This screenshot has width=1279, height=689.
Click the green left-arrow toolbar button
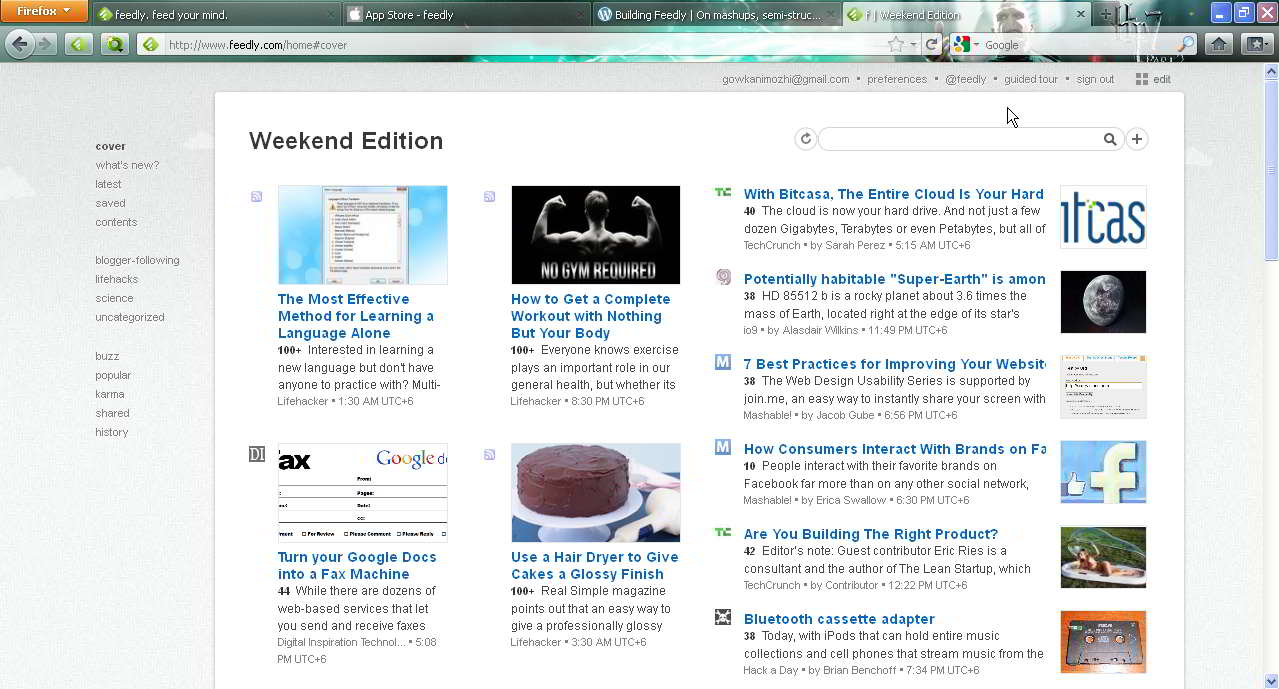click(x=78, y=44)
